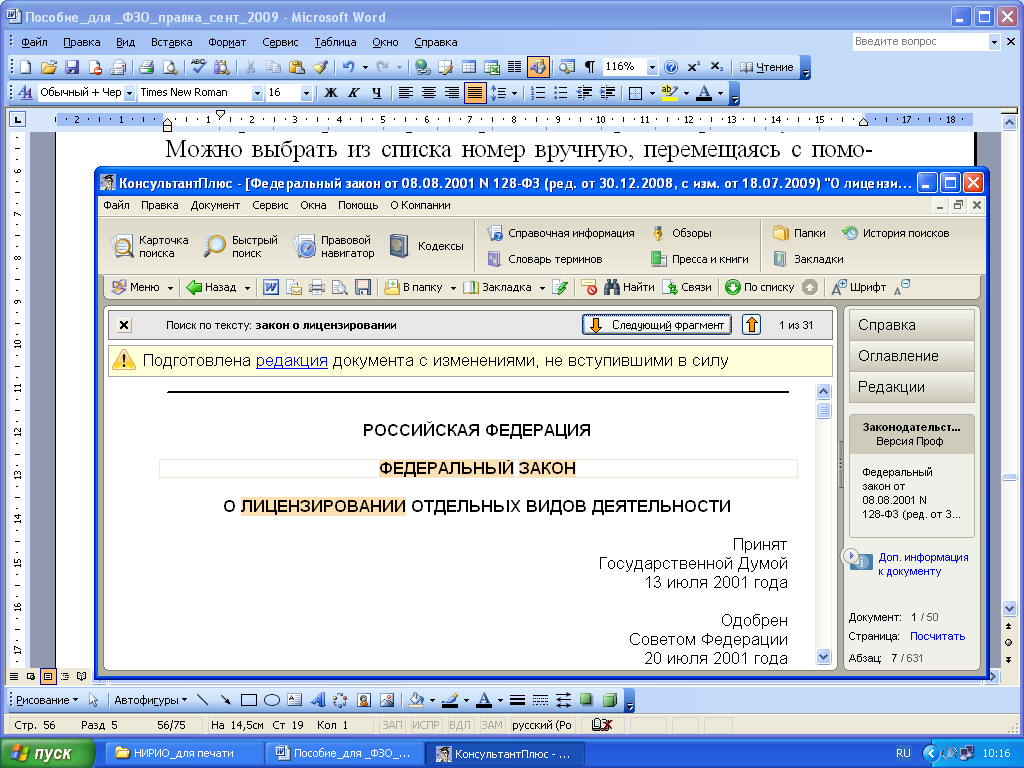
Task: Open Словарь терминов
Action: pos(545,259)
